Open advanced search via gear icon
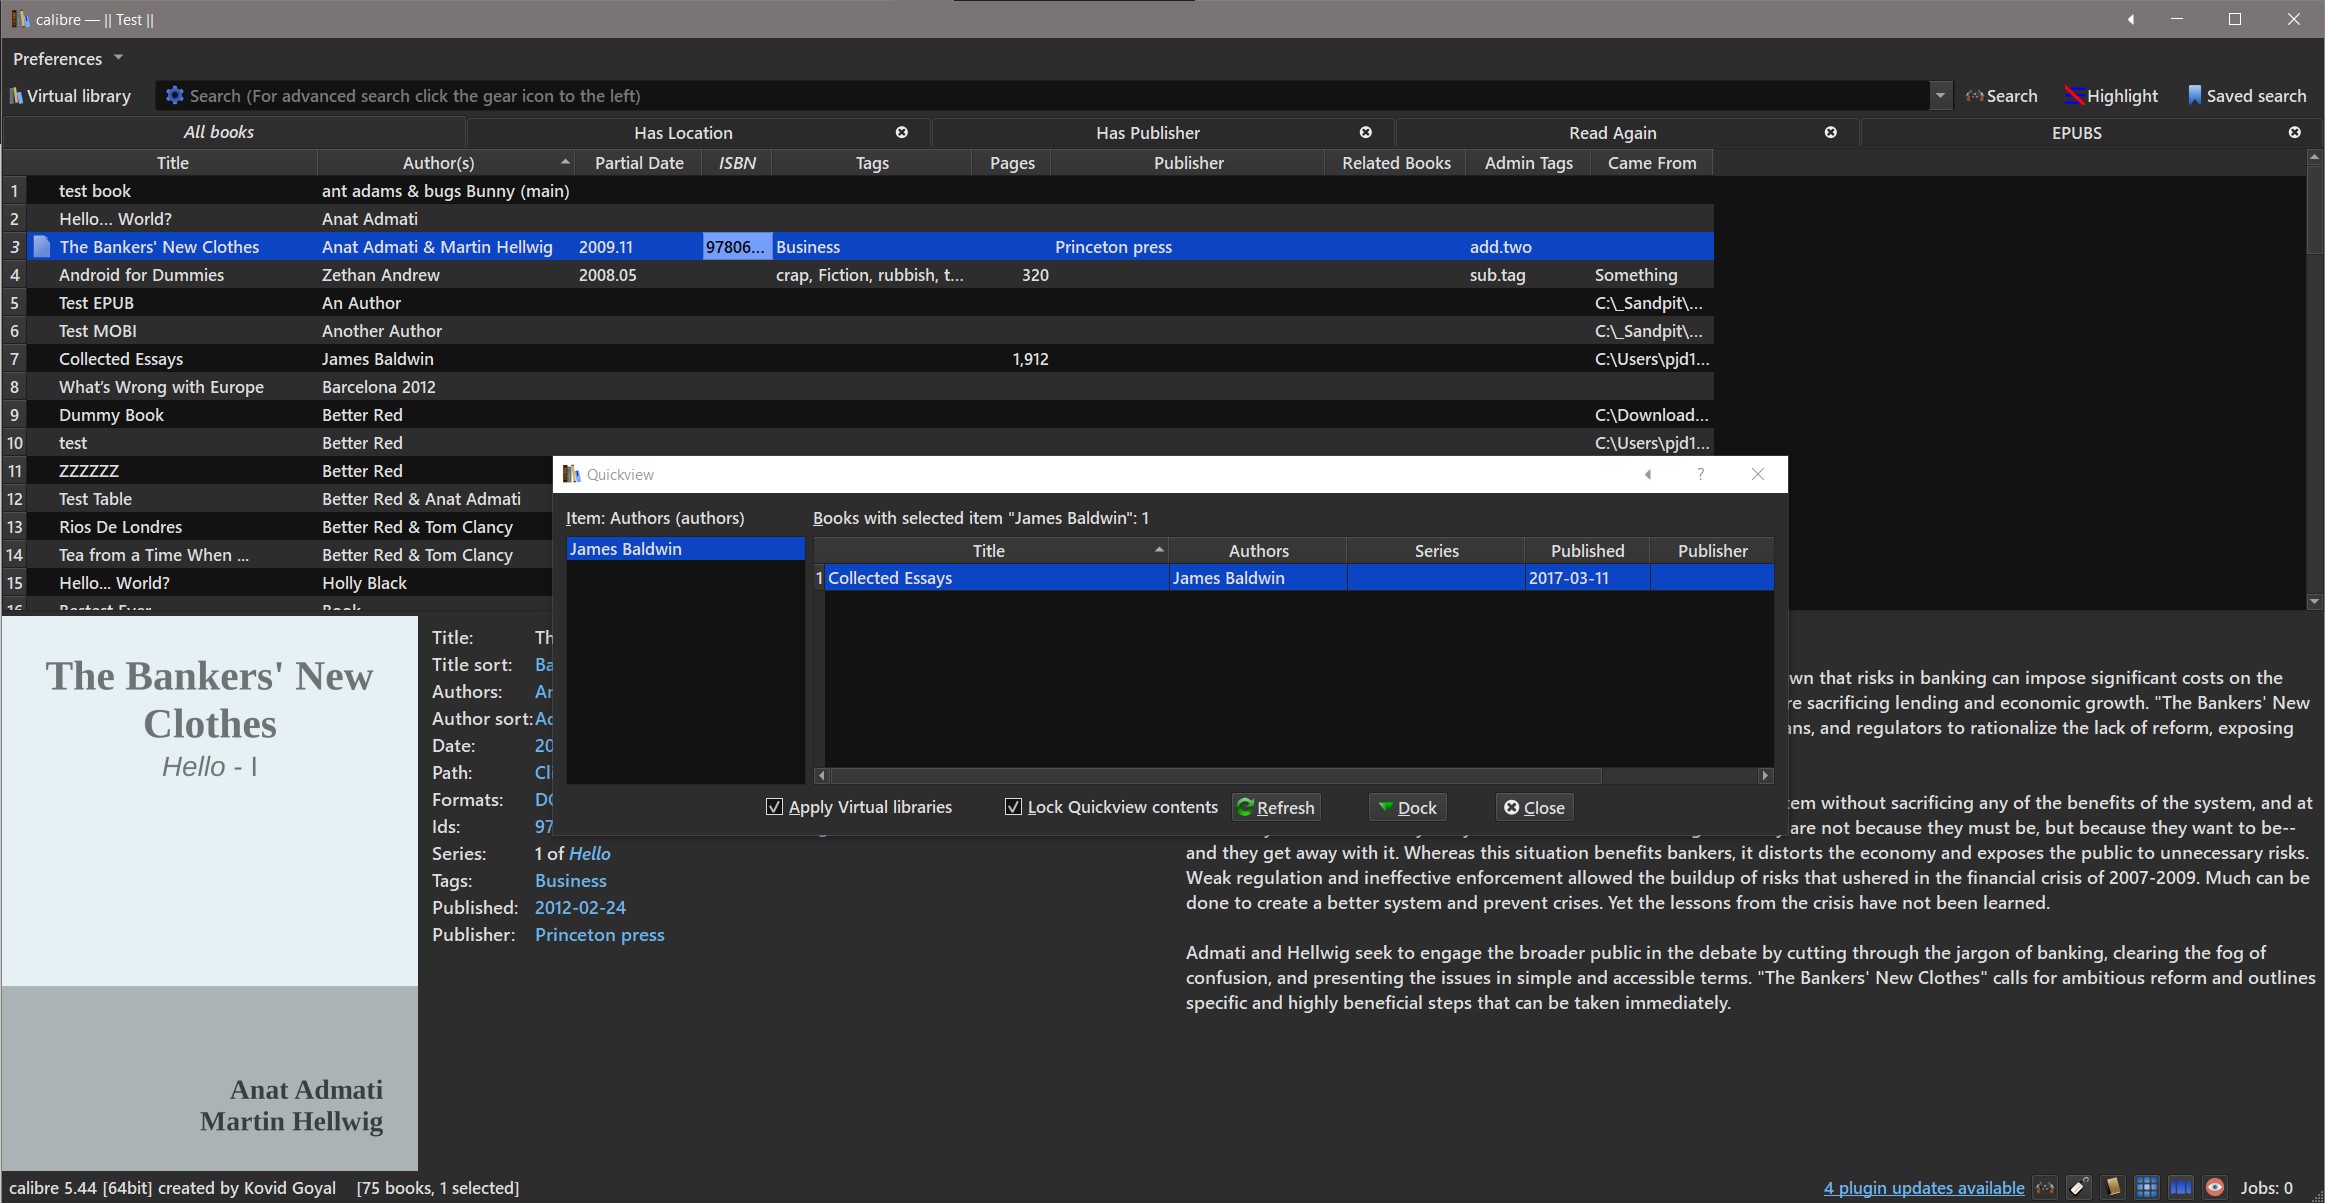The width and height of the screenshot is (2325, 1203). [174, 95]
